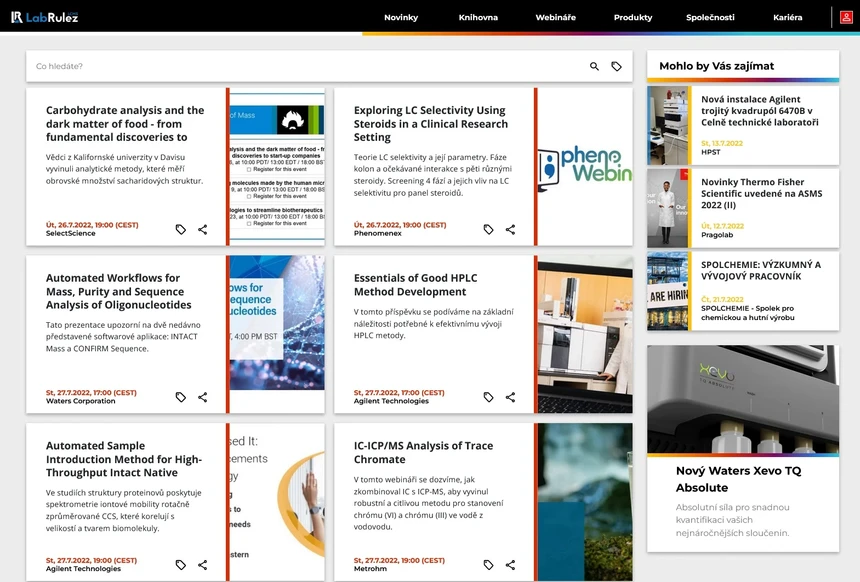Open Nová instalace Agilent trojitý kvadrupól article
Image resolution: width=860 pixels, height=582 pixels.
[x=760, y=111]
